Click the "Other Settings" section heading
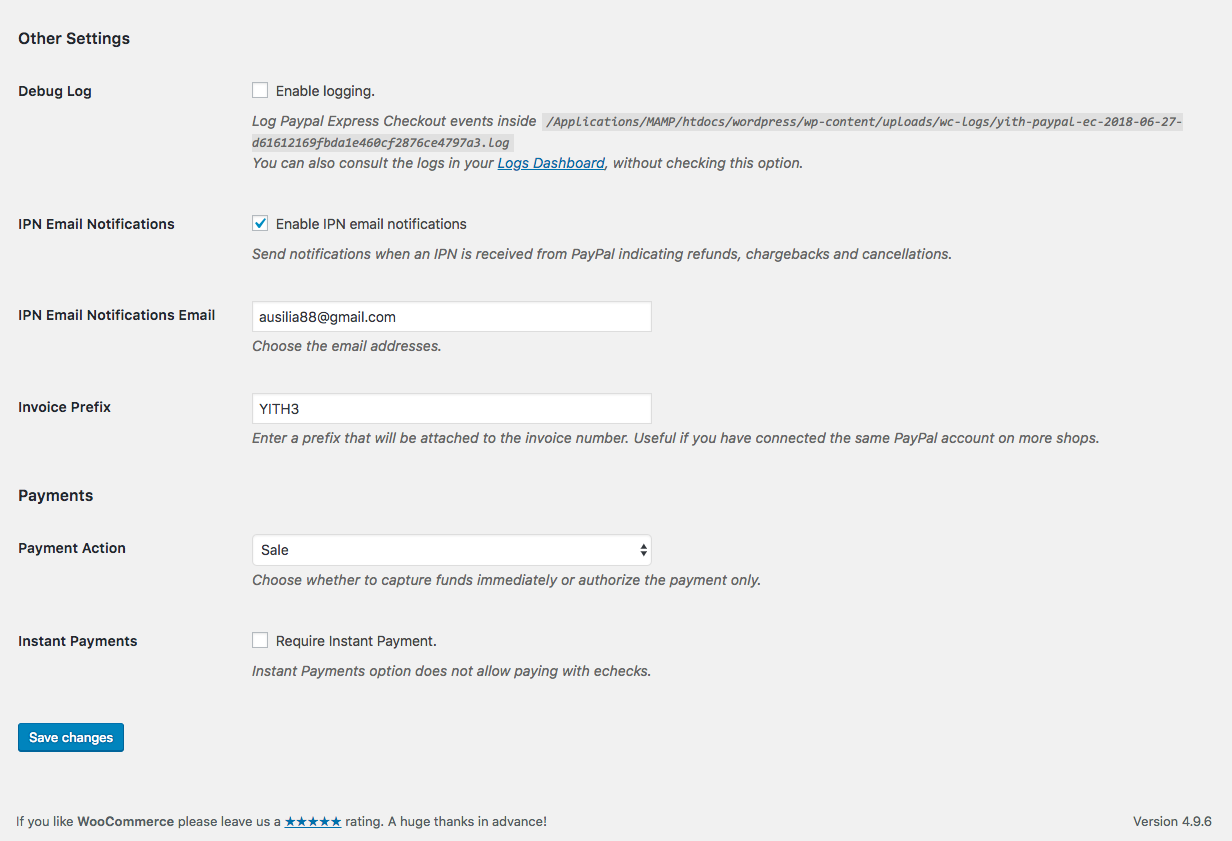The height and width of the screenshot is (841, 1232). (x=74, y=39)
